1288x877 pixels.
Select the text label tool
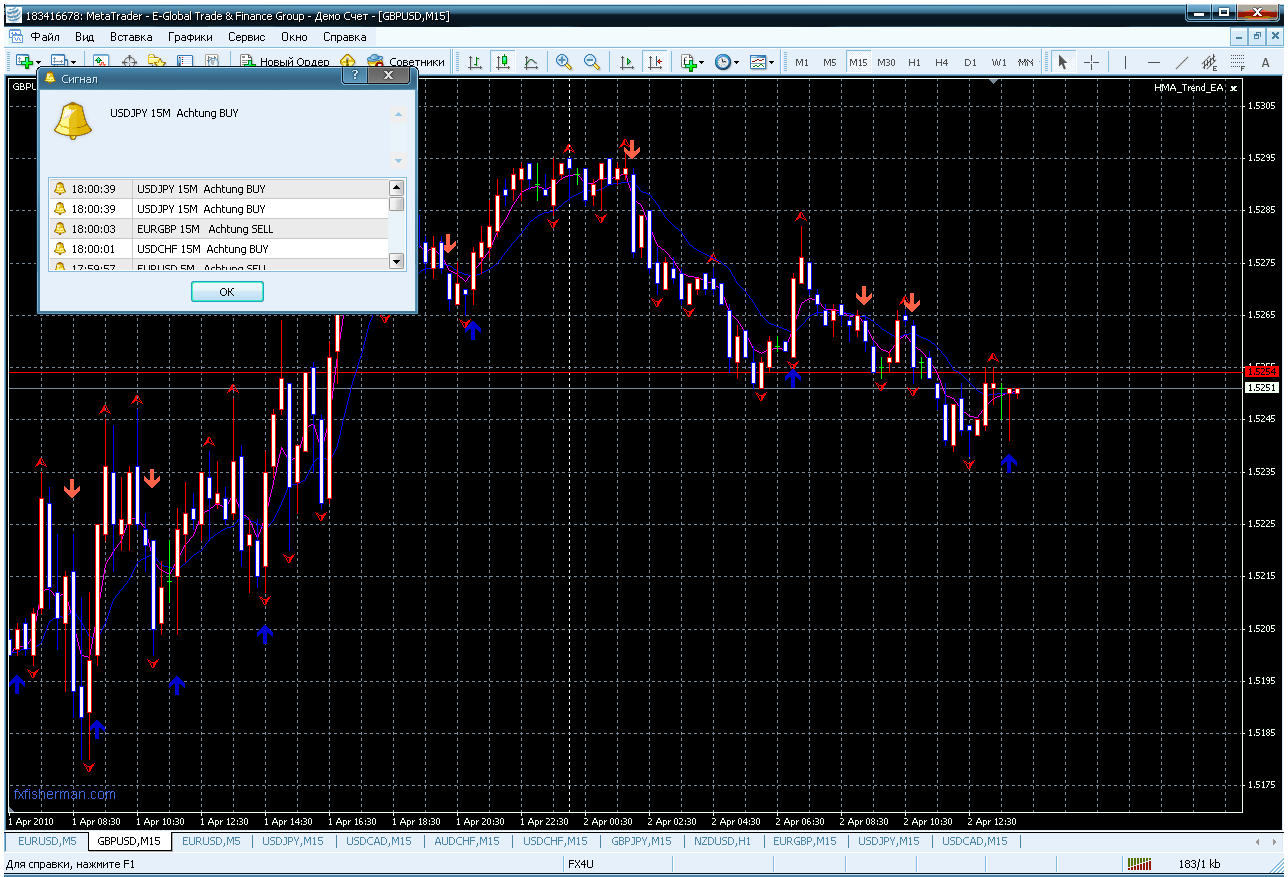click(1265, 62)
